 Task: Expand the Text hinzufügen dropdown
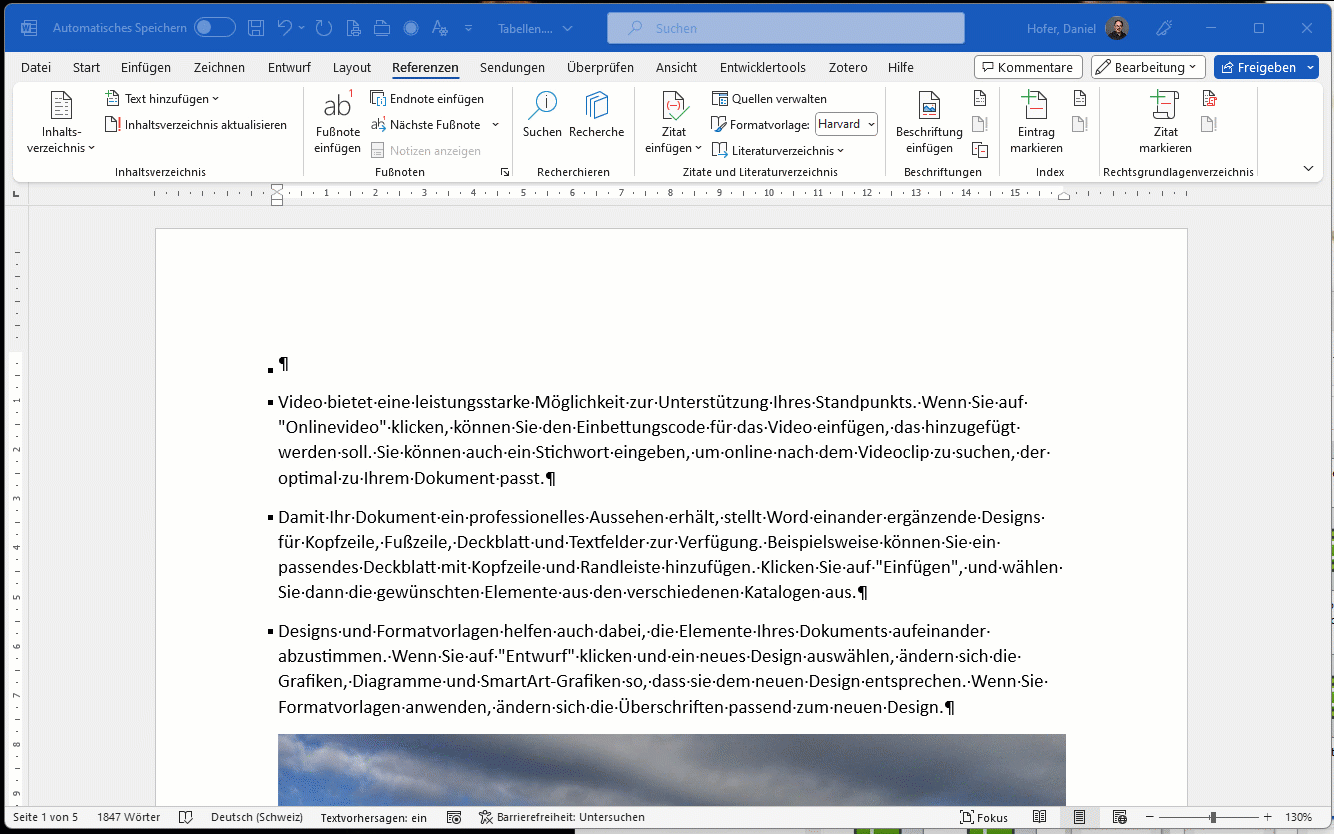pyautogui.click(x=162, y=98)
